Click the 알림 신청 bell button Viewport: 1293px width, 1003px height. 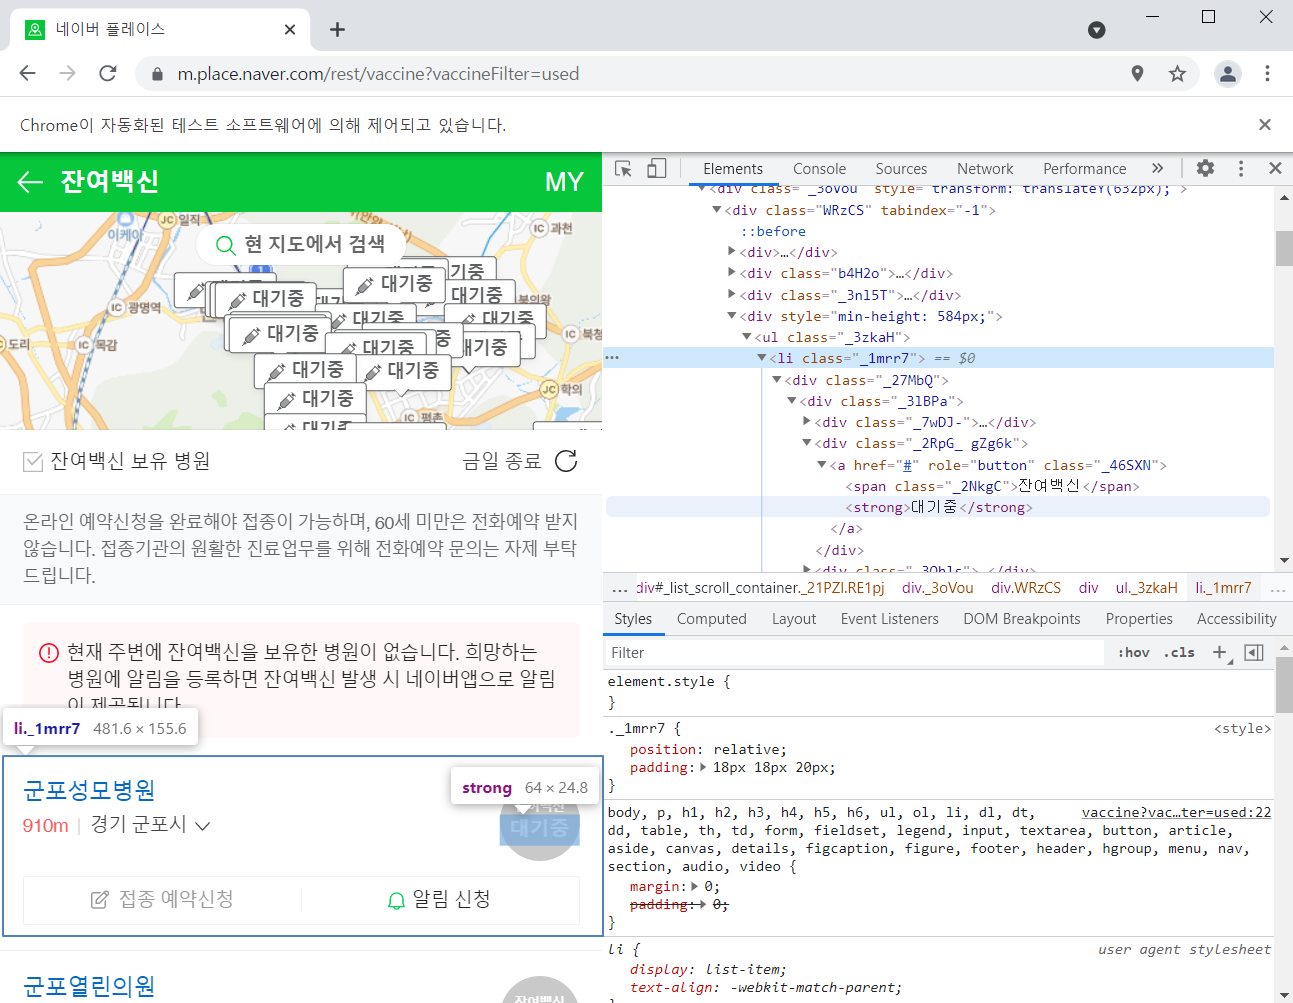439,899
